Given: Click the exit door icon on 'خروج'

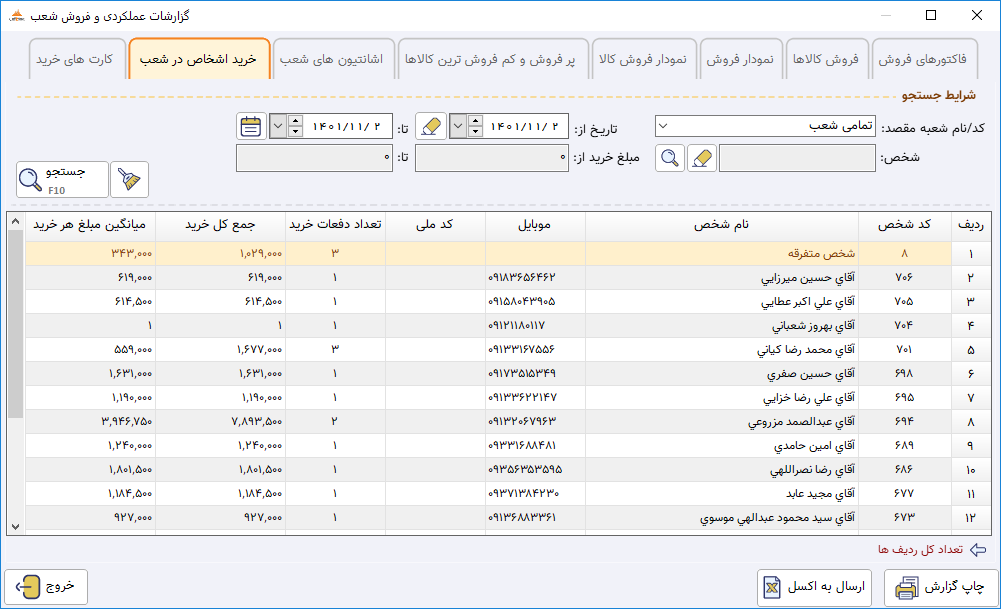Looking at the screenshot, I should (28, 587).
